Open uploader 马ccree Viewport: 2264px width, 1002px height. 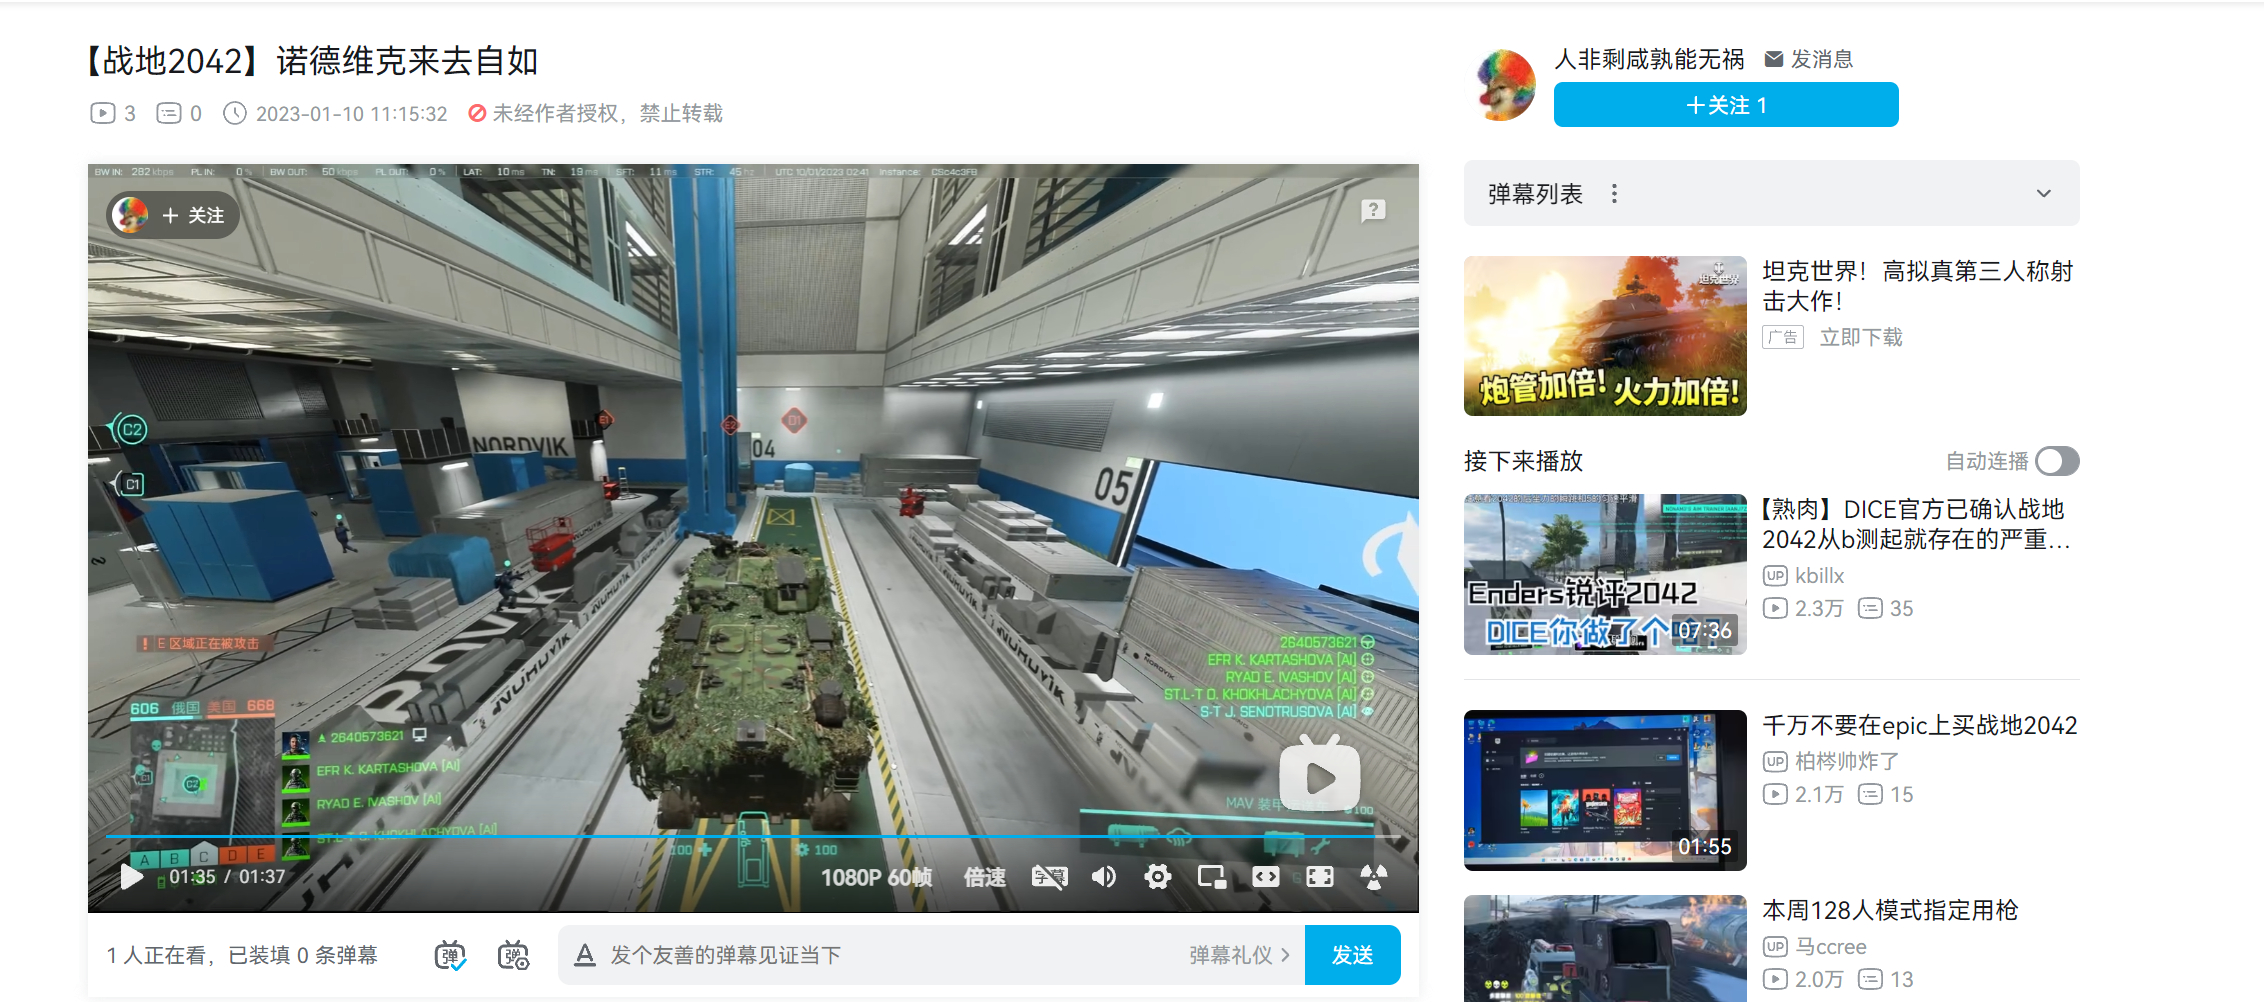tap(1831, 946)
